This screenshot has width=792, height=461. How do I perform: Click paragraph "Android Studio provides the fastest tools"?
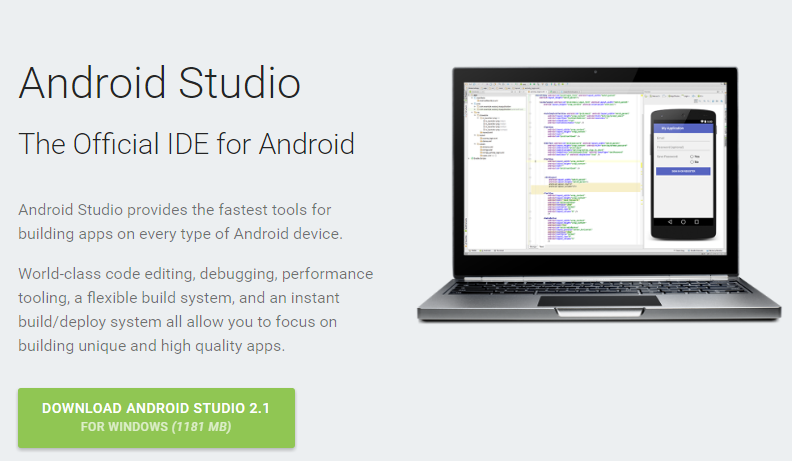coord(180,222)
